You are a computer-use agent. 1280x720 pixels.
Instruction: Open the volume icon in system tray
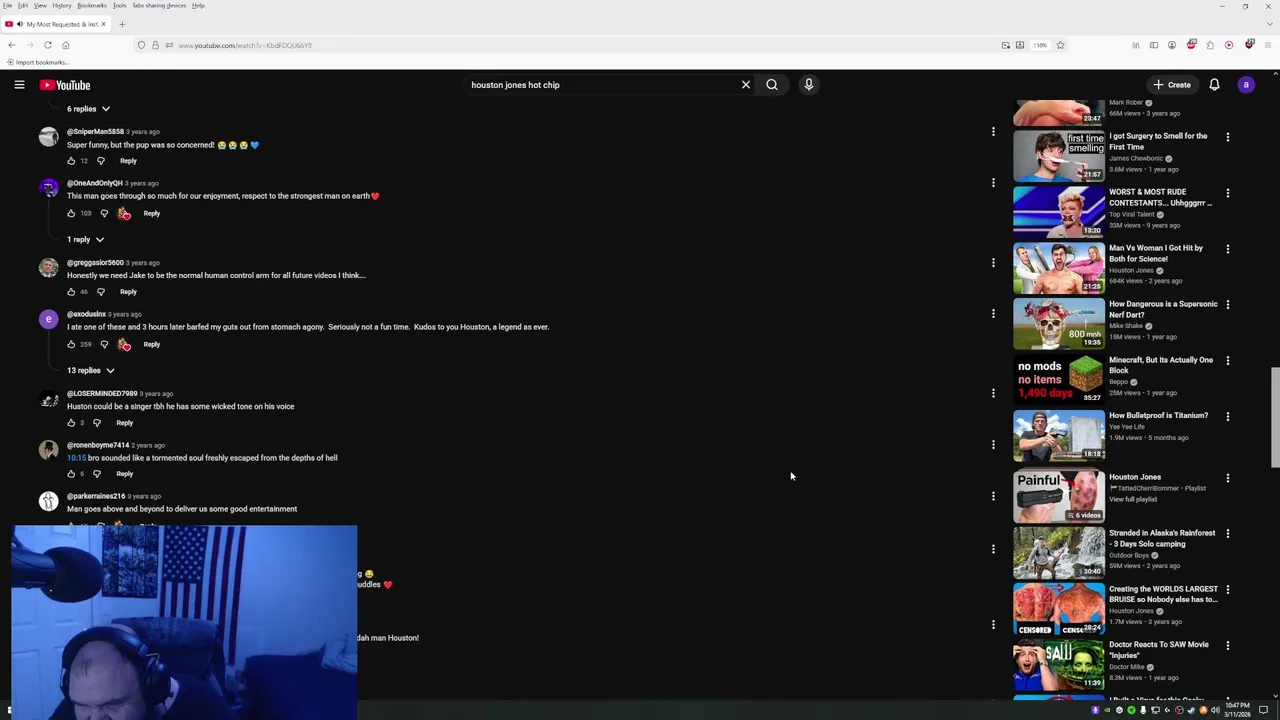[1215, 710]
